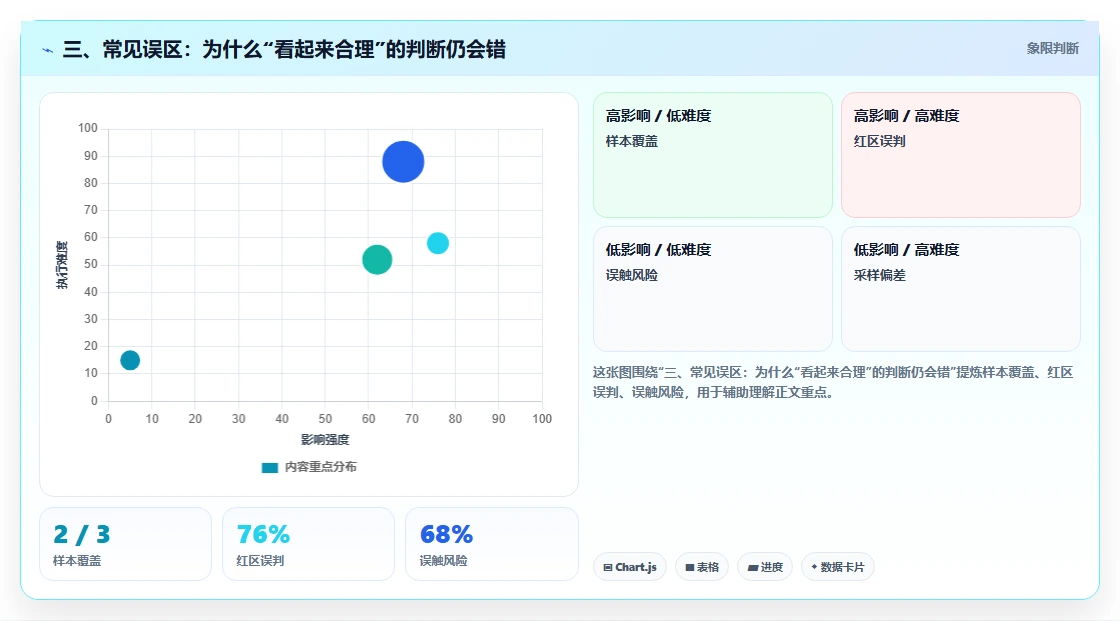This screenshot has height=621, width=1120.
Task: Click the green teal bubble in chart
Action: coord(377,259)
